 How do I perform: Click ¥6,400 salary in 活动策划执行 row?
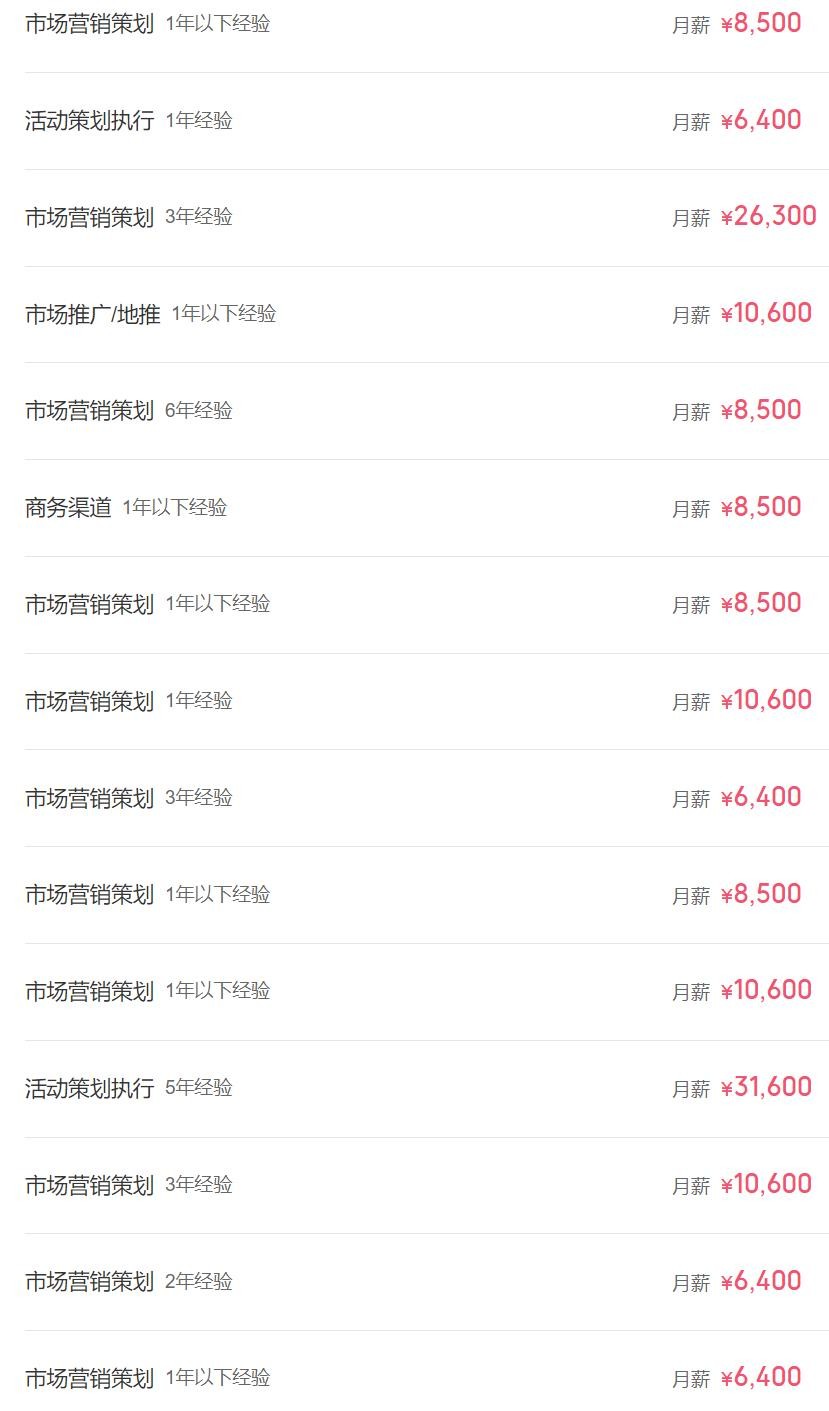tap(761, 120)
